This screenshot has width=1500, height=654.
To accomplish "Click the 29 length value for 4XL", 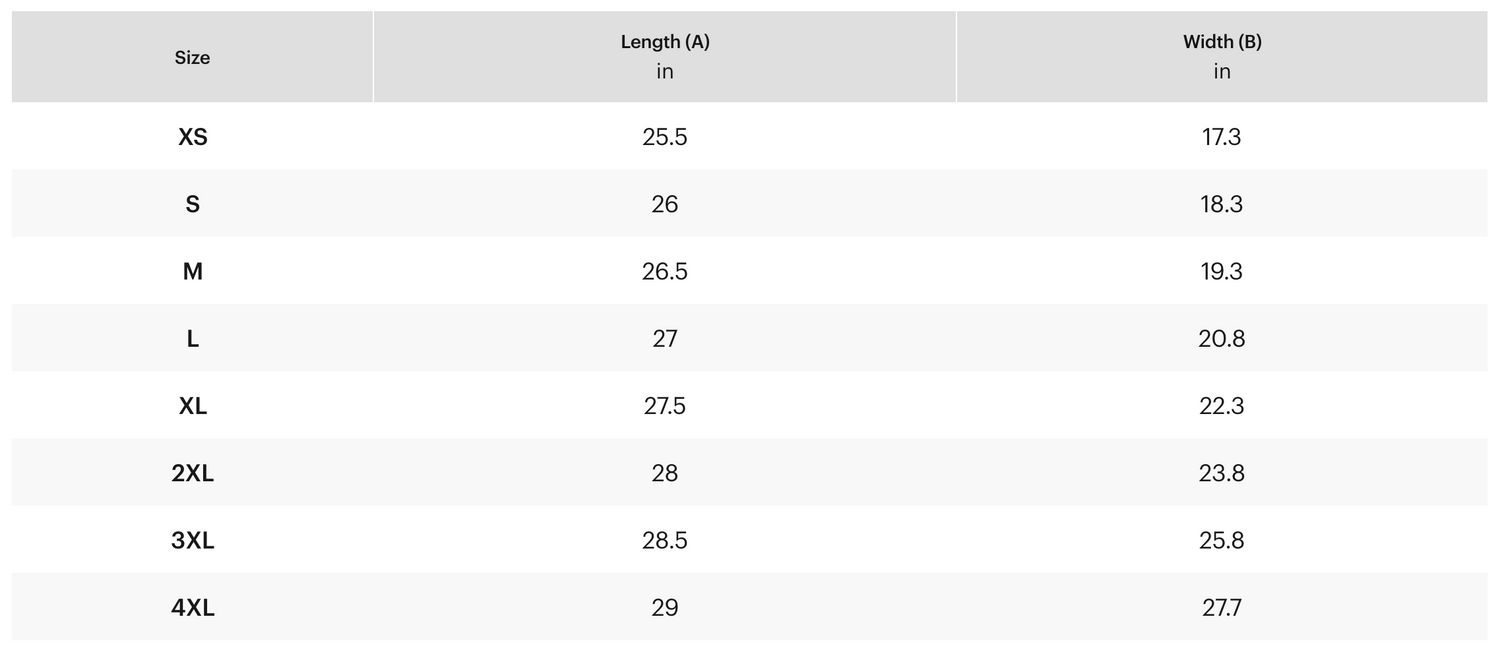I will [665, 608].
